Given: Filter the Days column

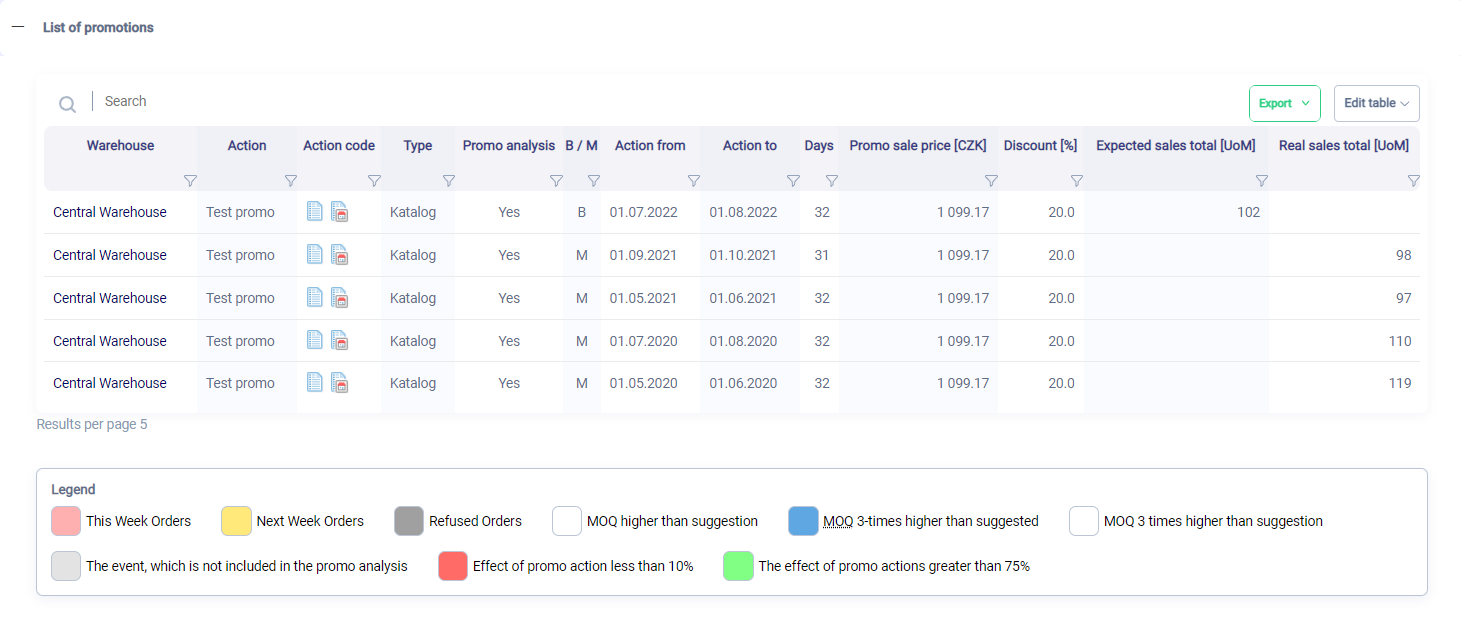Looking at the screenshot, I should coord(831,181).
